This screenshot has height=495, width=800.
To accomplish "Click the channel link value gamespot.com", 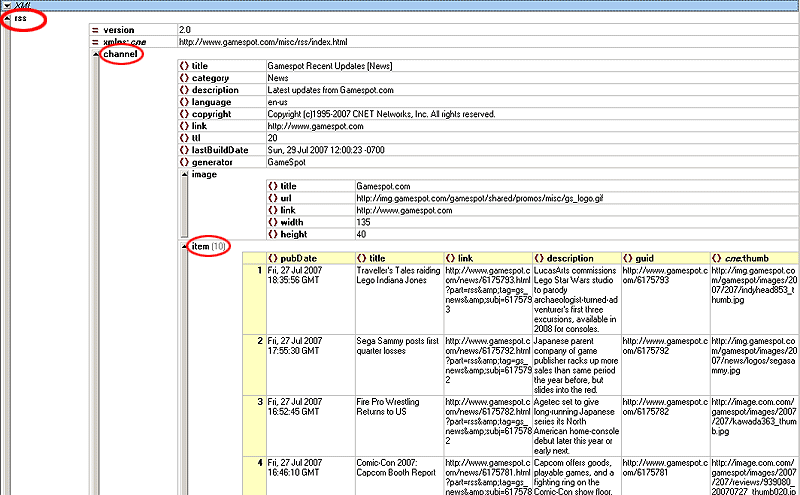I will tap(315, 126).
